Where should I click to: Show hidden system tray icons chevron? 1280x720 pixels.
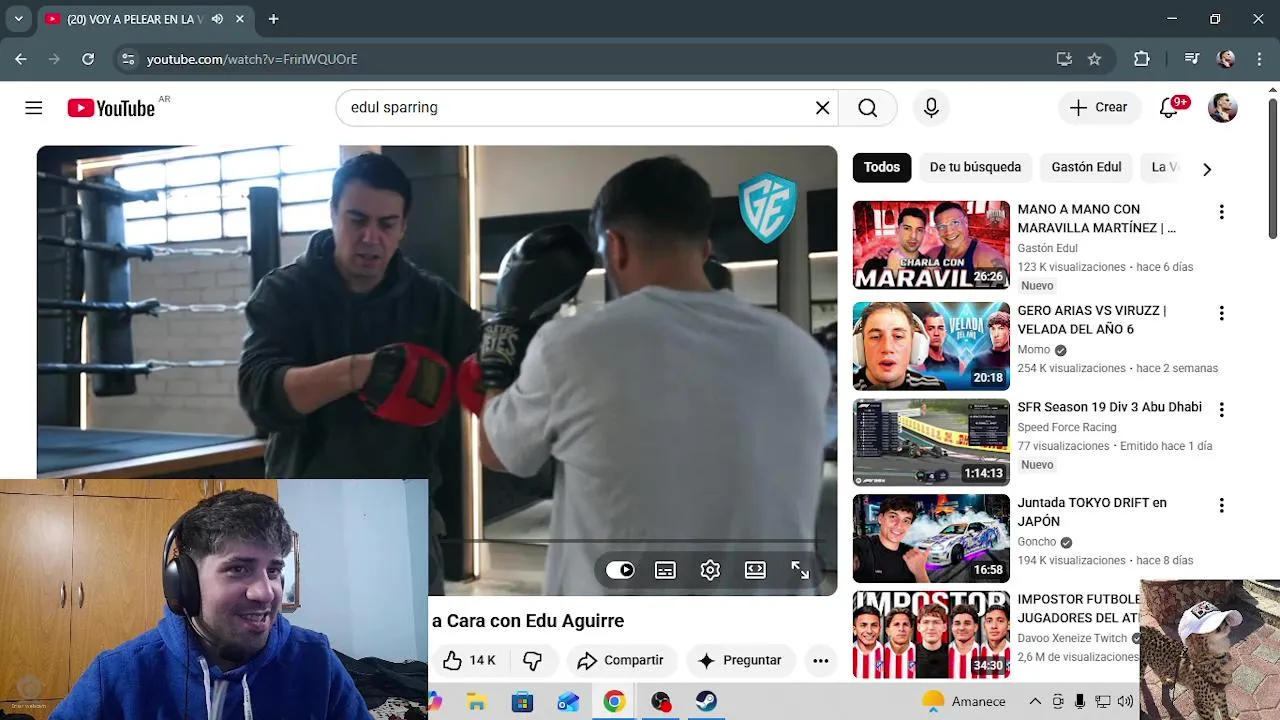(1035, 702)
